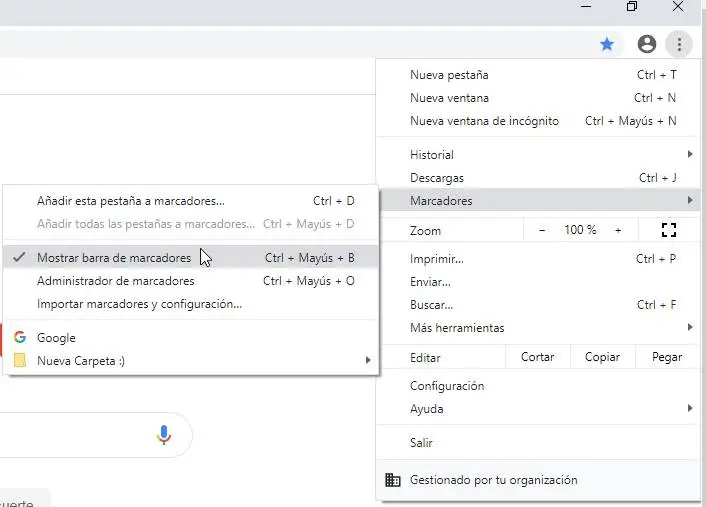Toggle Mostrar barra de marcadores checkmark
This screenshot has height=507, width=706.
[x=20, y=258]
